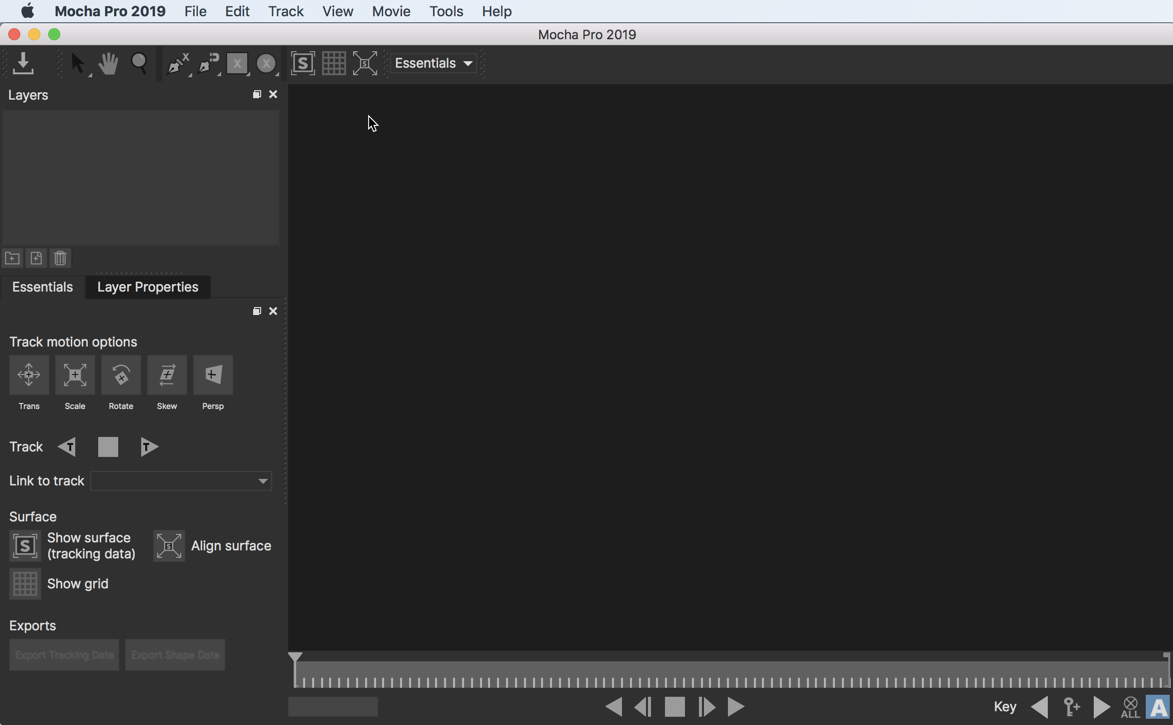Go to next keyframe
The width and height of the screenshot is (1173, 725).
point(1102,707)
